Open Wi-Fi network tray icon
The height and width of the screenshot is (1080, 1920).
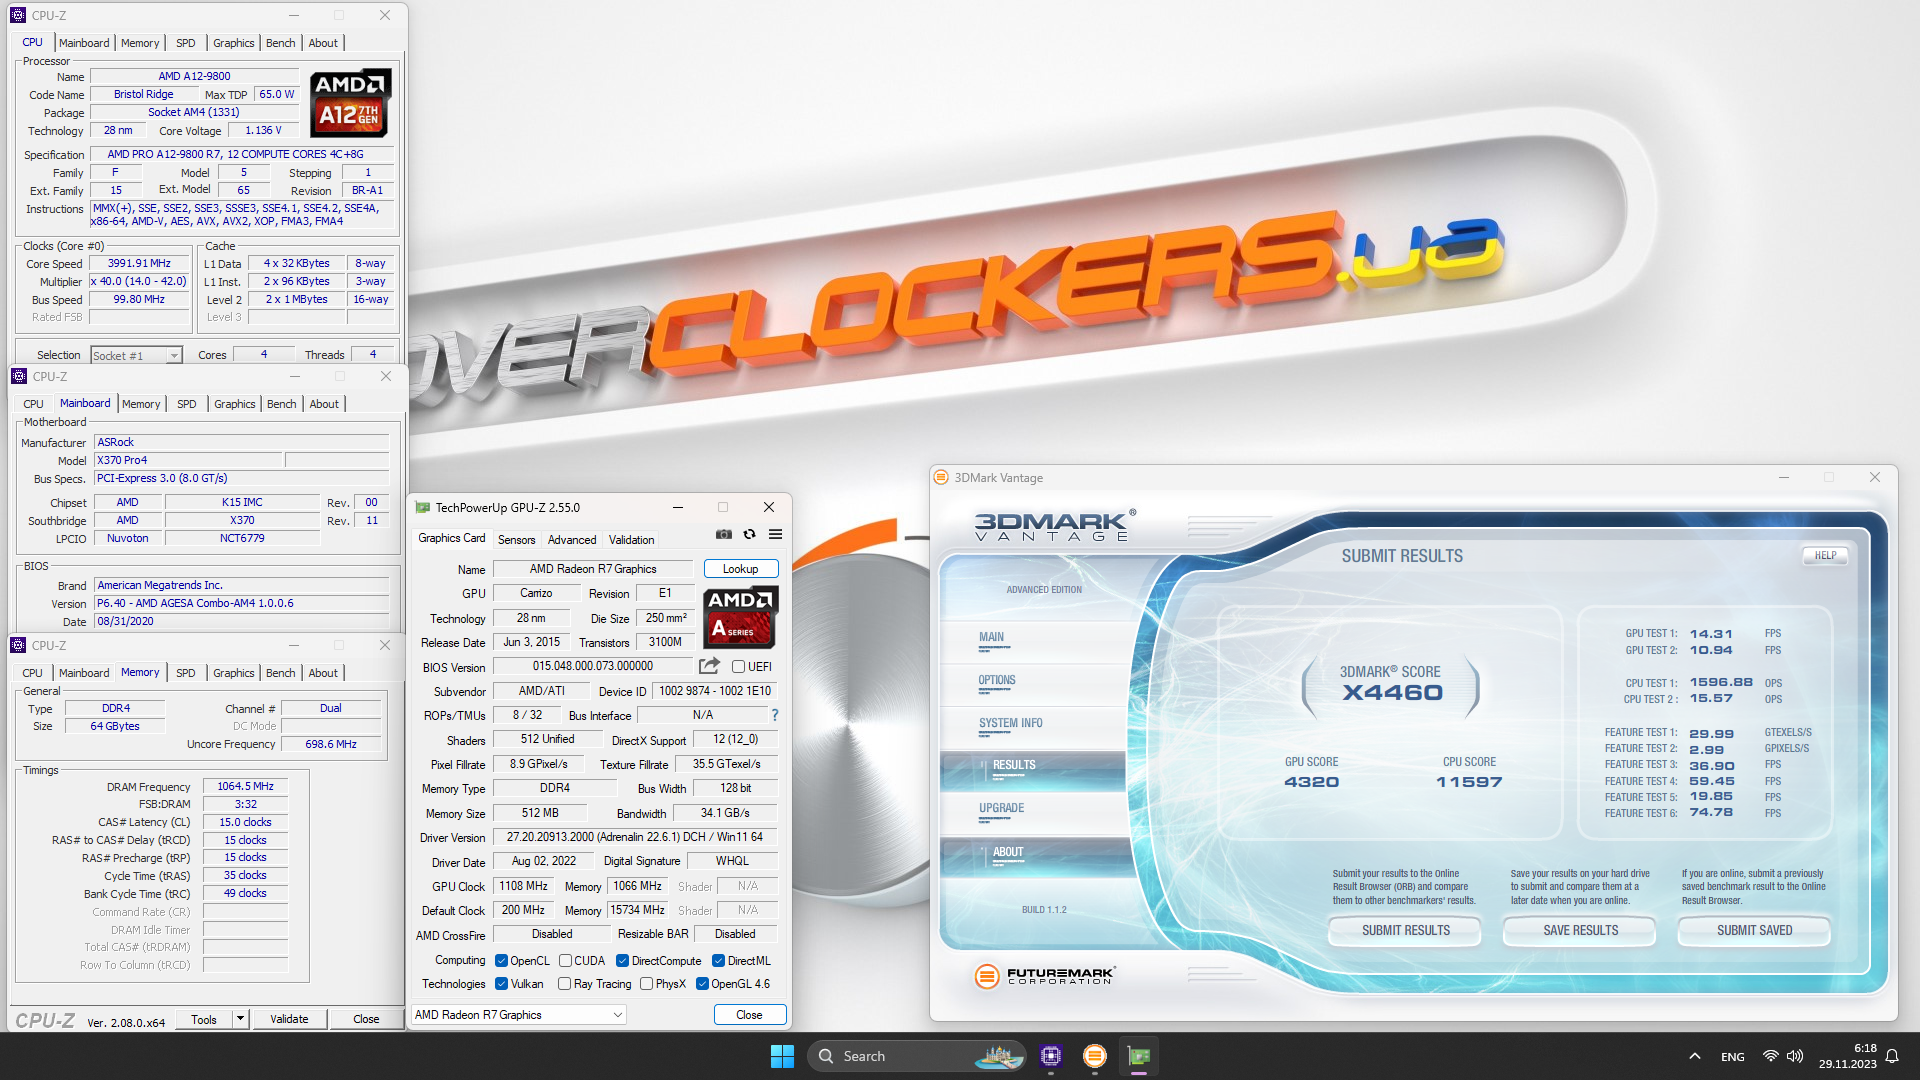(1770, 1056)
